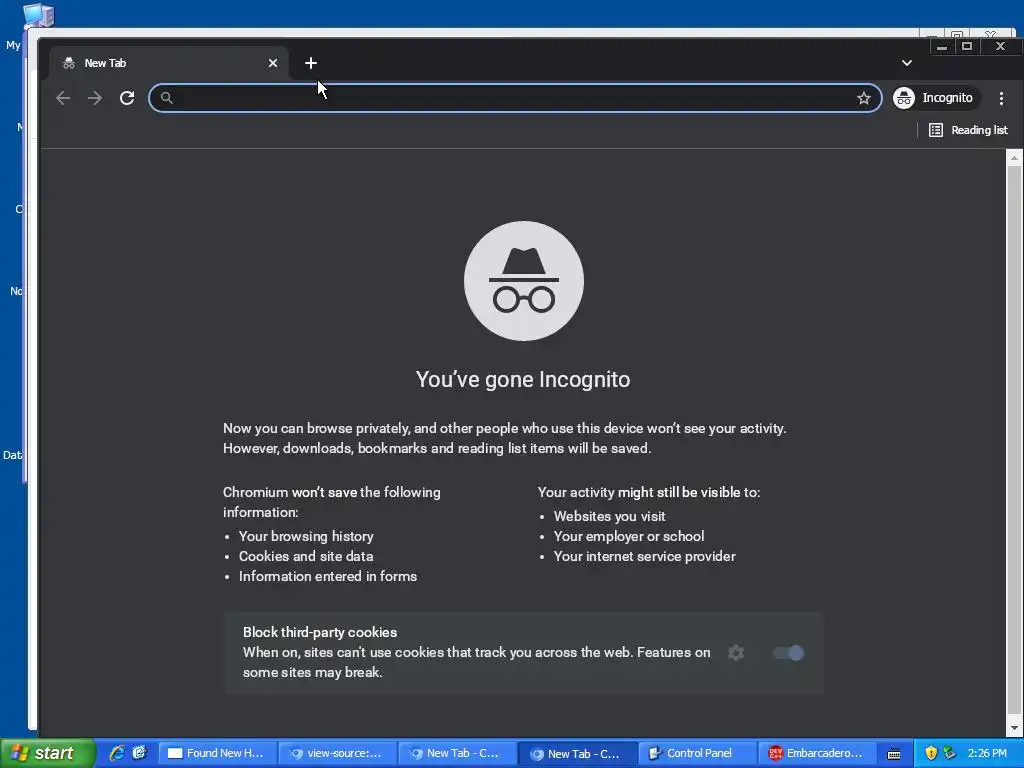This screenshot has height=768, width=1024.
Task: Click Cookies and site data list item
Action: tap(306, 556)
